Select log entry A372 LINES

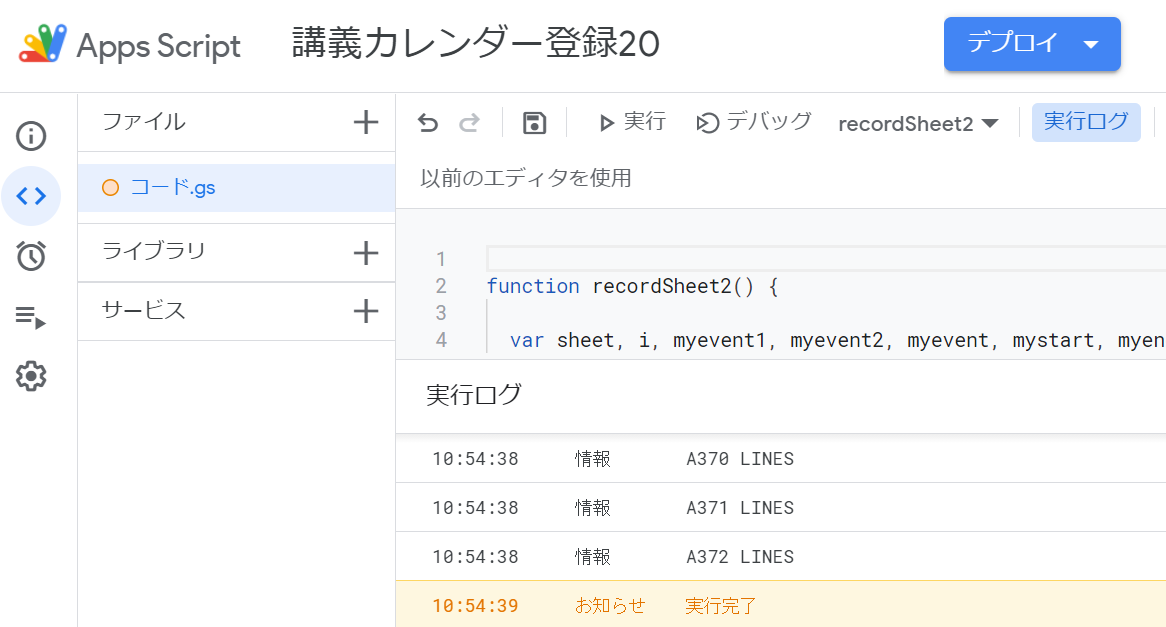(x=781, y=557)
